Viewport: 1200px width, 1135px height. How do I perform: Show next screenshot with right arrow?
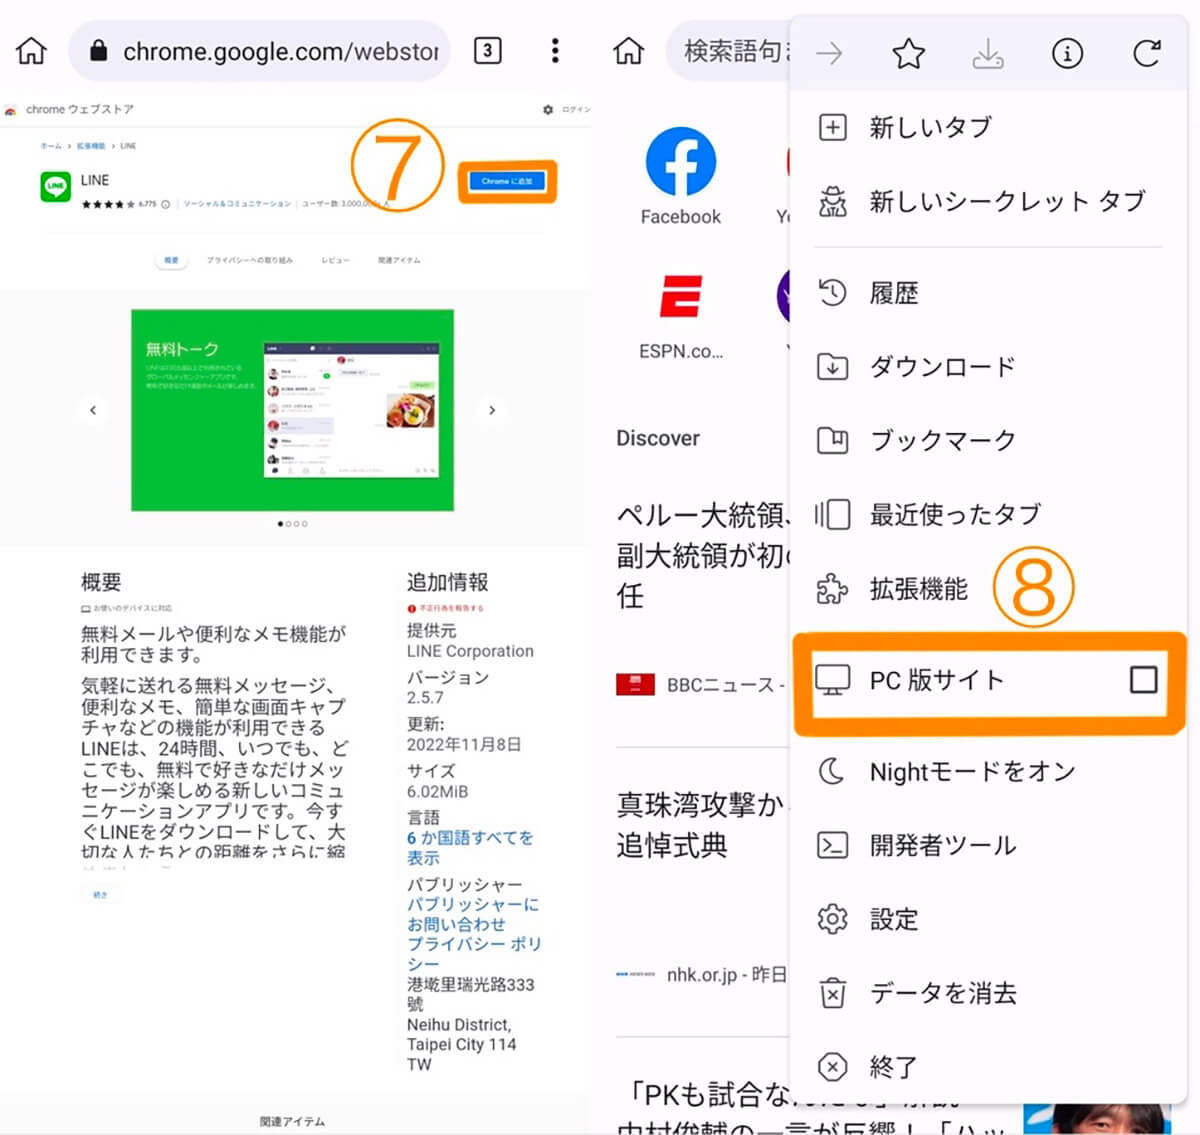[x=492, y=410]
